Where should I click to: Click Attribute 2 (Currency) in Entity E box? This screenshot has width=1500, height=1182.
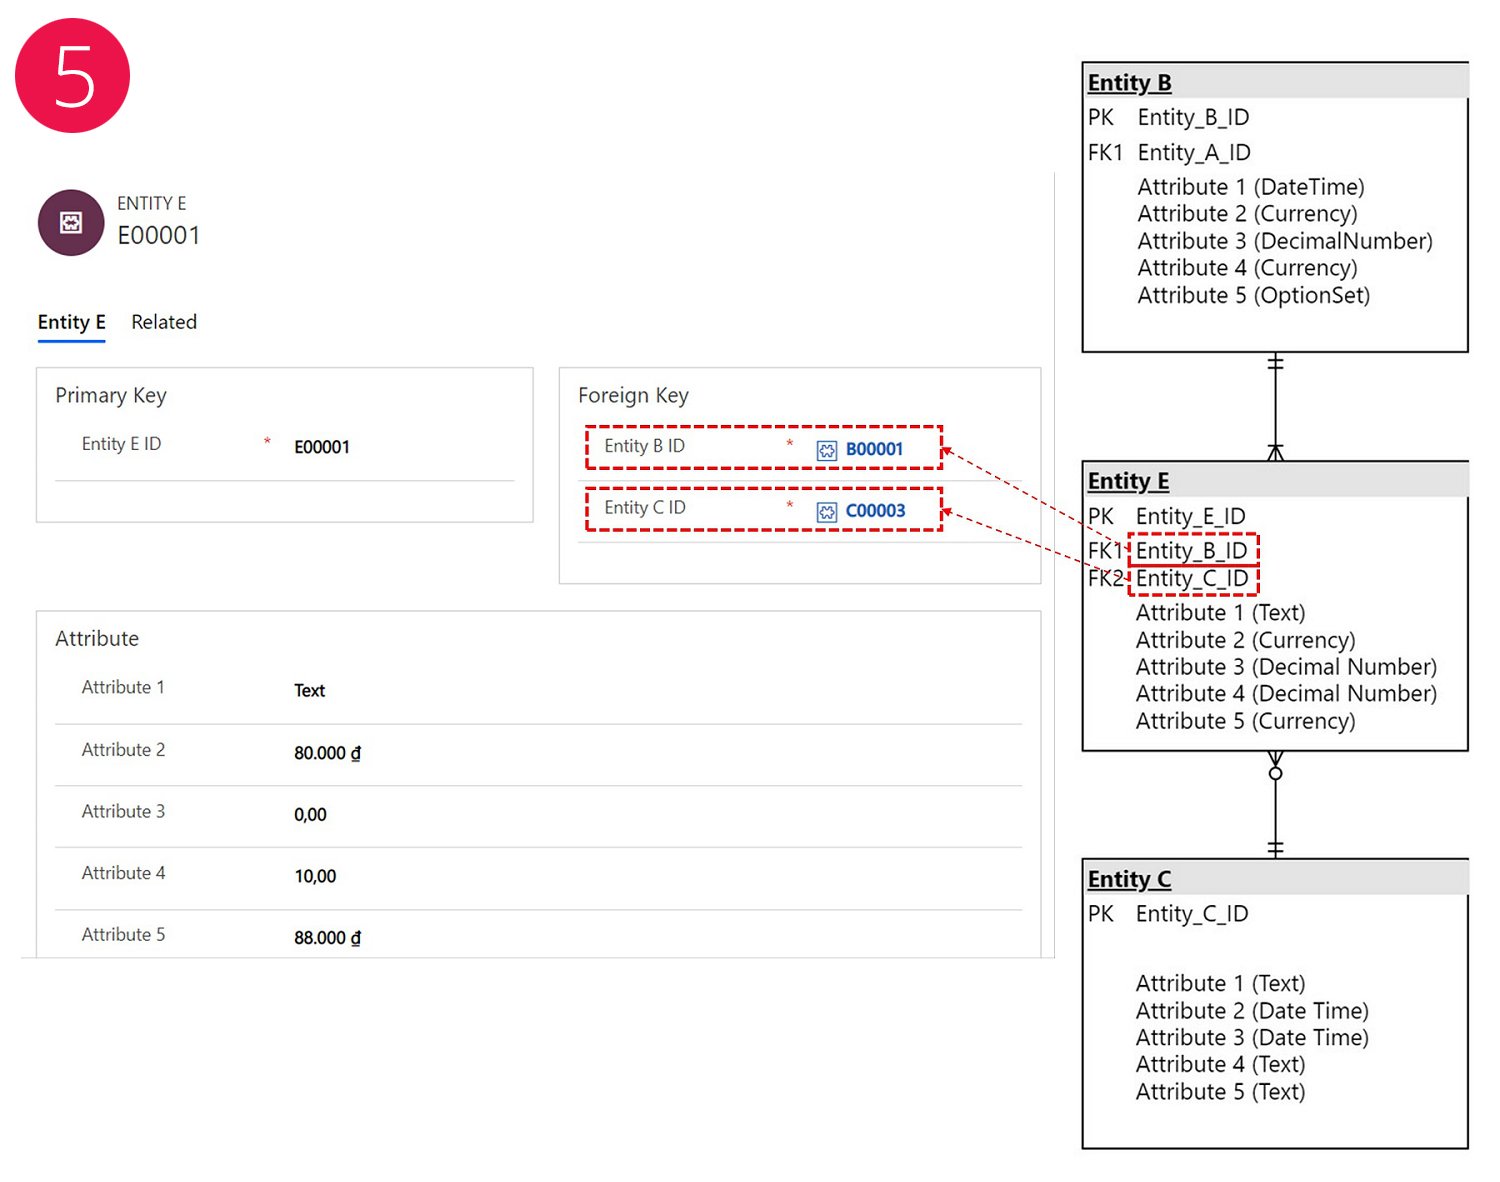click(1246, 640)
